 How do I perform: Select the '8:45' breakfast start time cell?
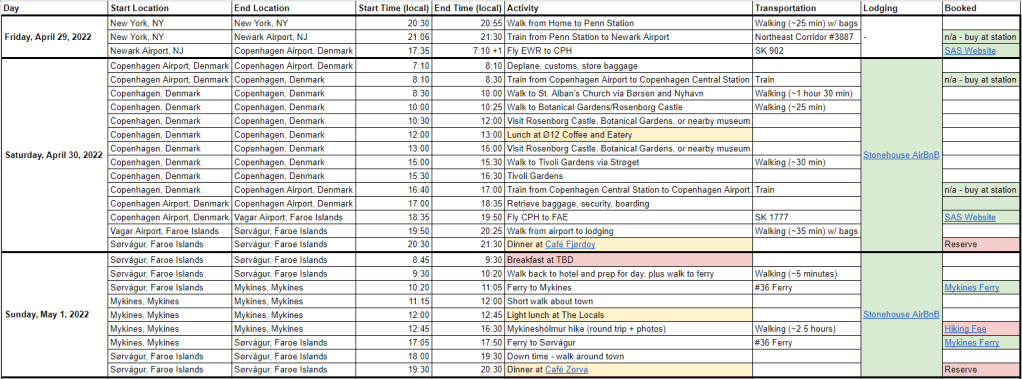point(394,260)
